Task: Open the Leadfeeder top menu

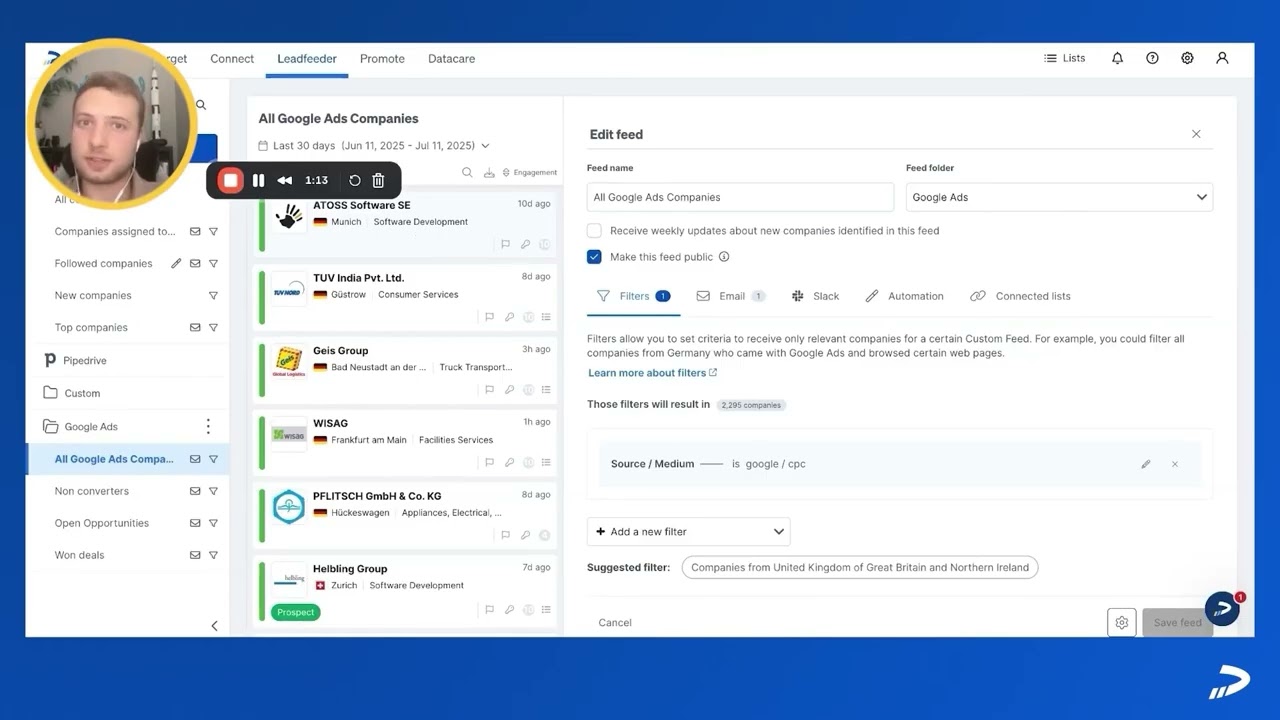Action: (307, 58)
